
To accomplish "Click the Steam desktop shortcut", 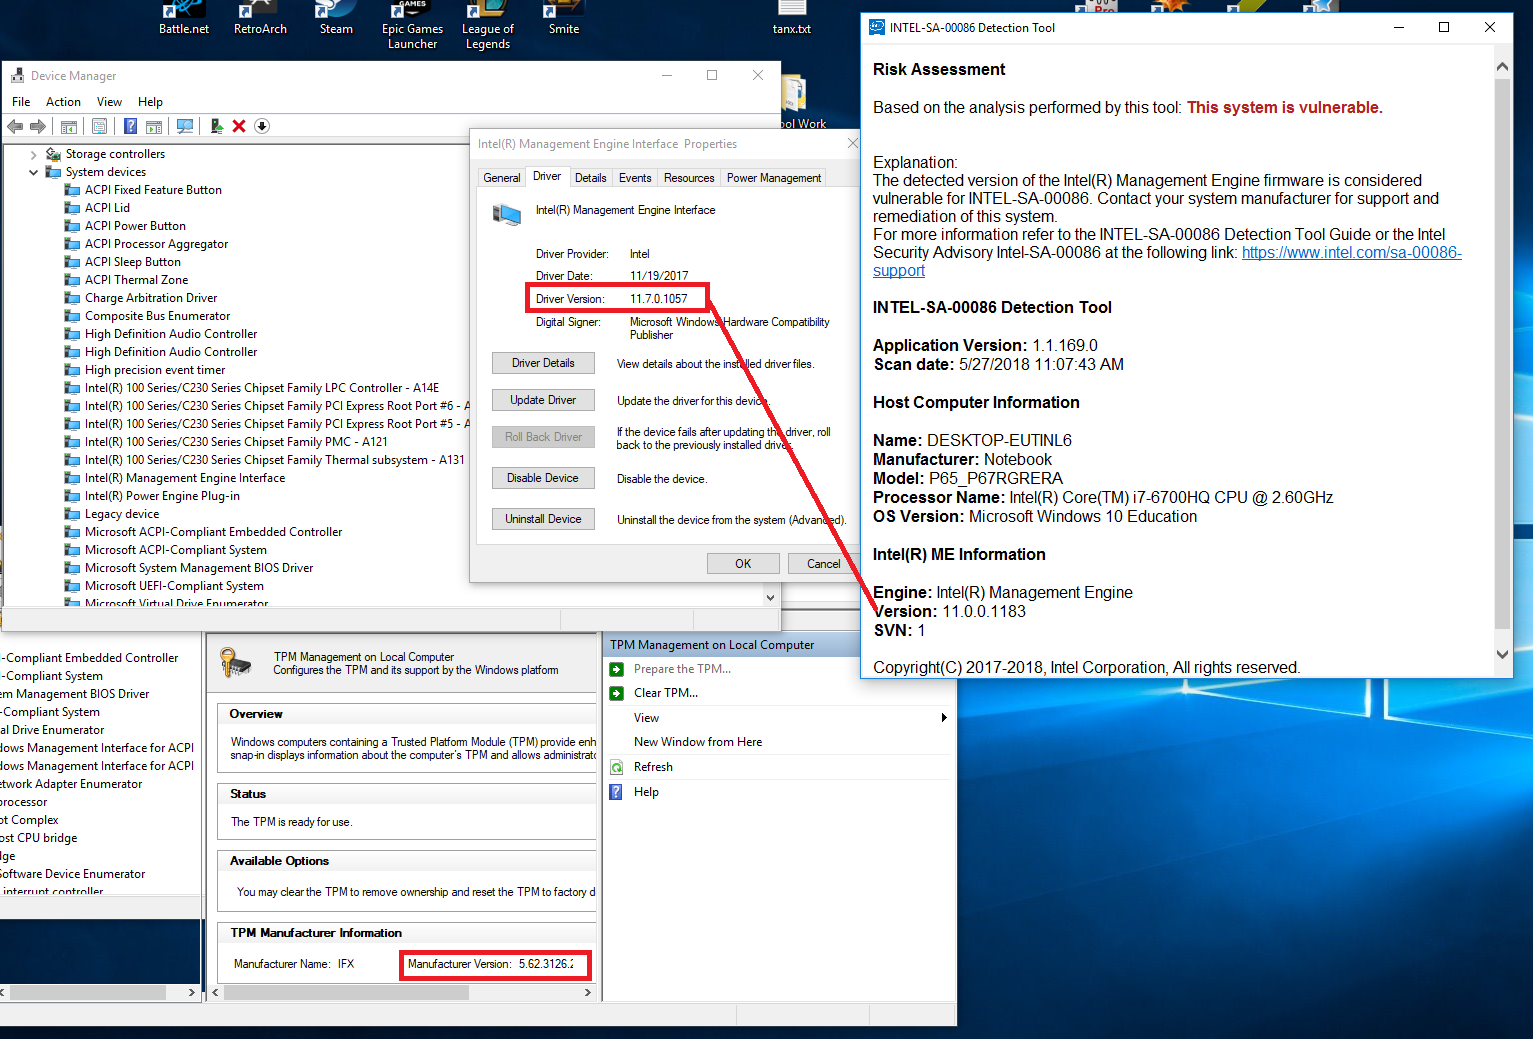I will [336, 19].
